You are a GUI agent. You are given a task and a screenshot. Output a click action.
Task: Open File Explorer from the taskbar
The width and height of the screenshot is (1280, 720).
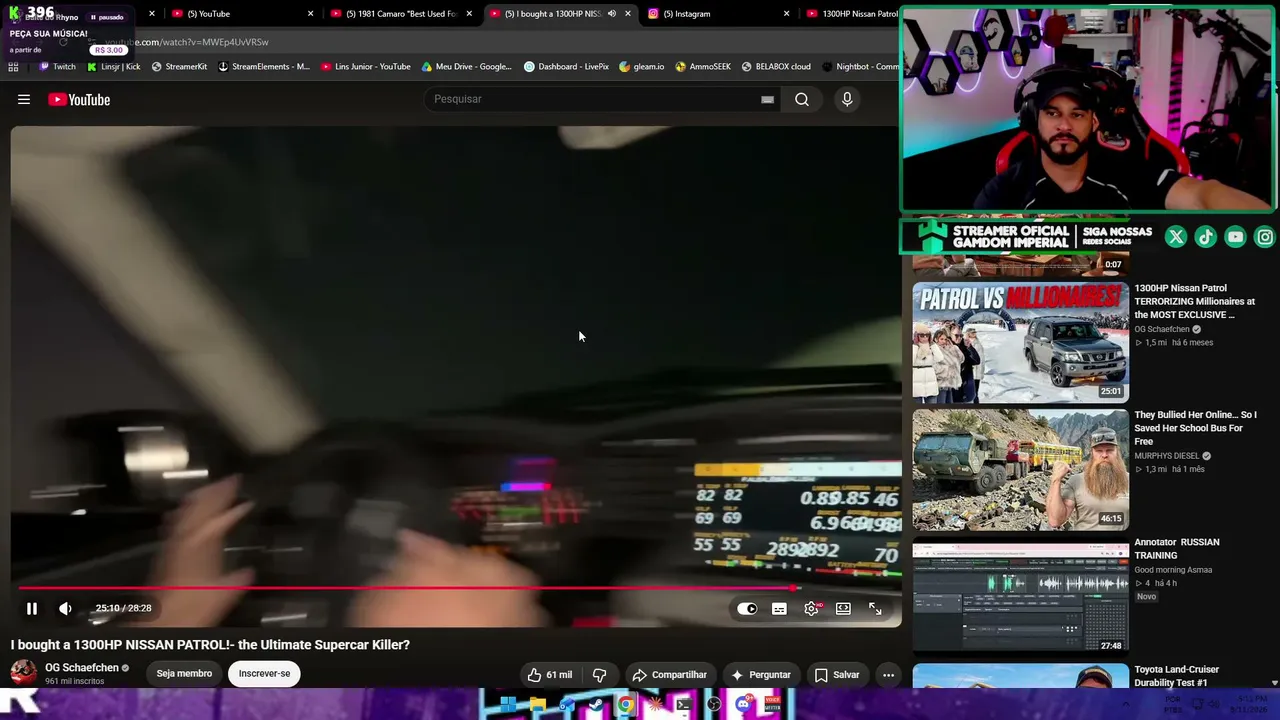coord(537,704)
